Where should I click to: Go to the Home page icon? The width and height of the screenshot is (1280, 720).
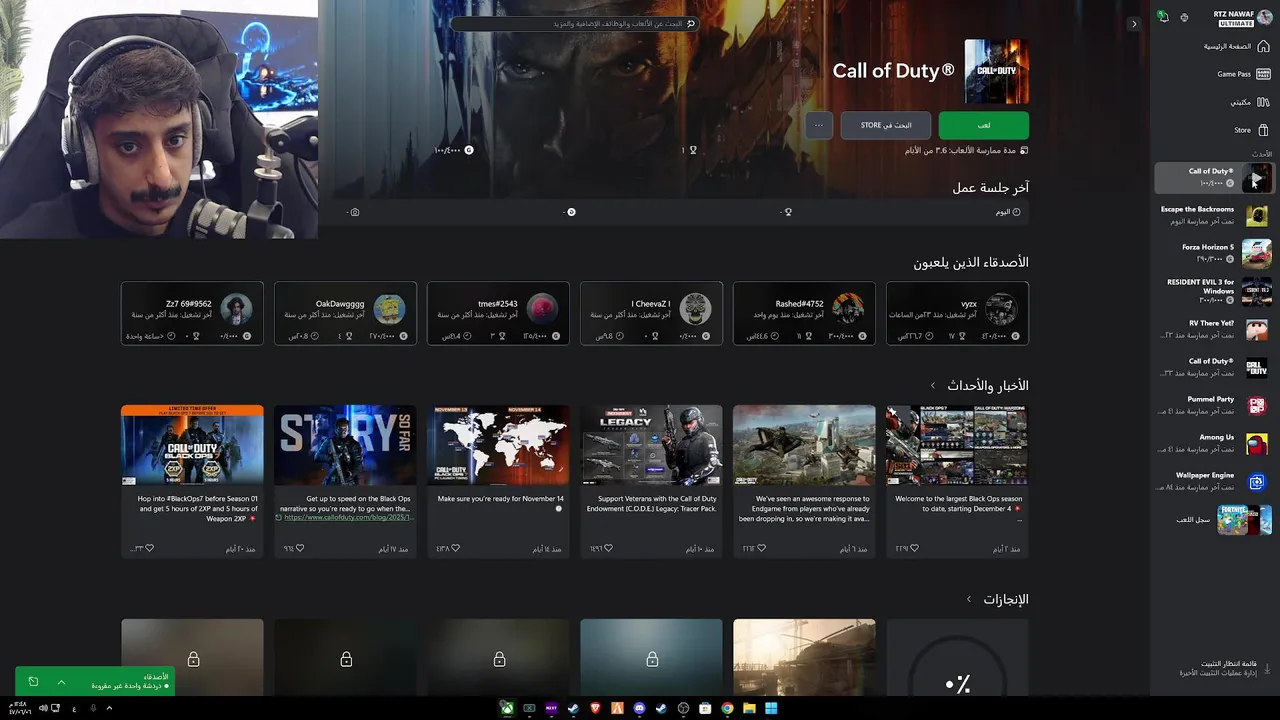click(1263, 46)
